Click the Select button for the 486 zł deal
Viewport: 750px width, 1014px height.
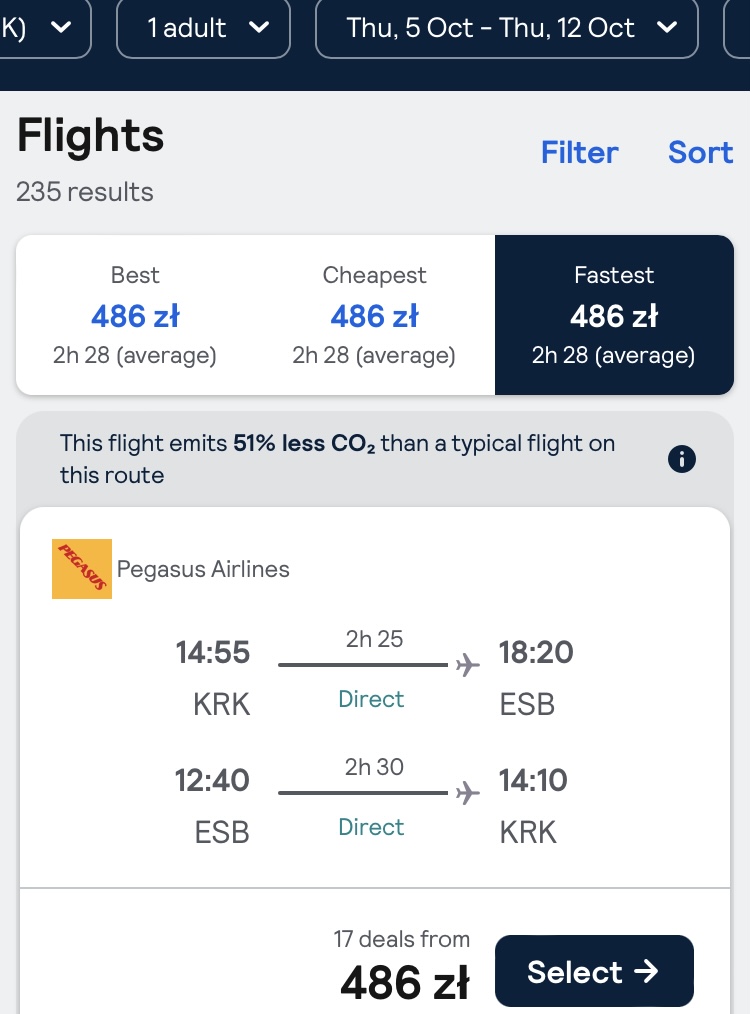click(x=594, y=971)
